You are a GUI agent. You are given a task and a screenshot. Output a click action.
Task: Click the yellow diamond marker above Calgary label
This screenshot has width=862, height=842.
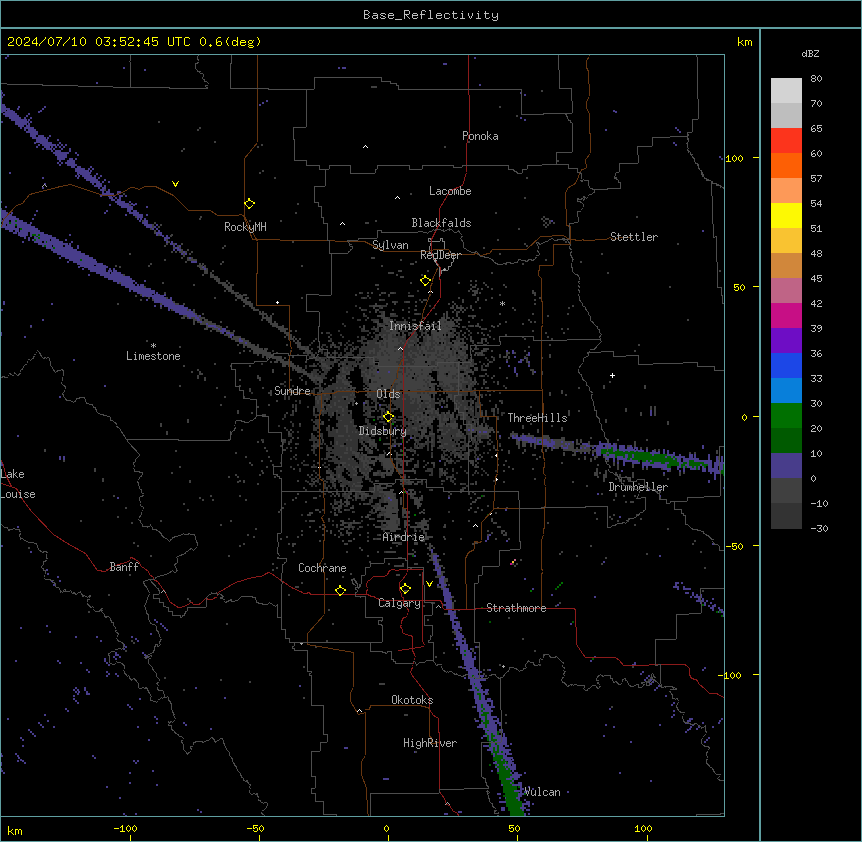405,589
